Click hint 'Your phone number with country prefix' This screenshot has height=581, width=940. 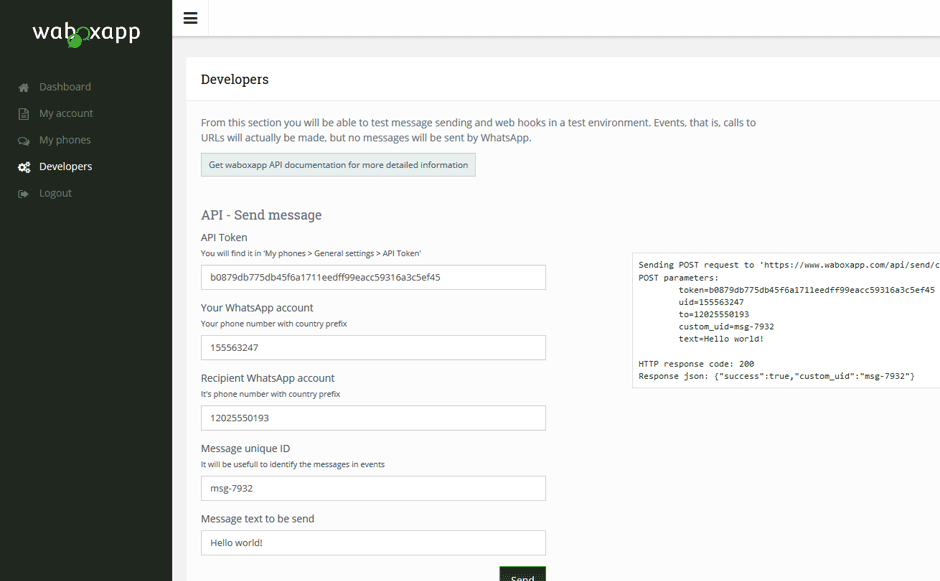click(x=273, y=324)
